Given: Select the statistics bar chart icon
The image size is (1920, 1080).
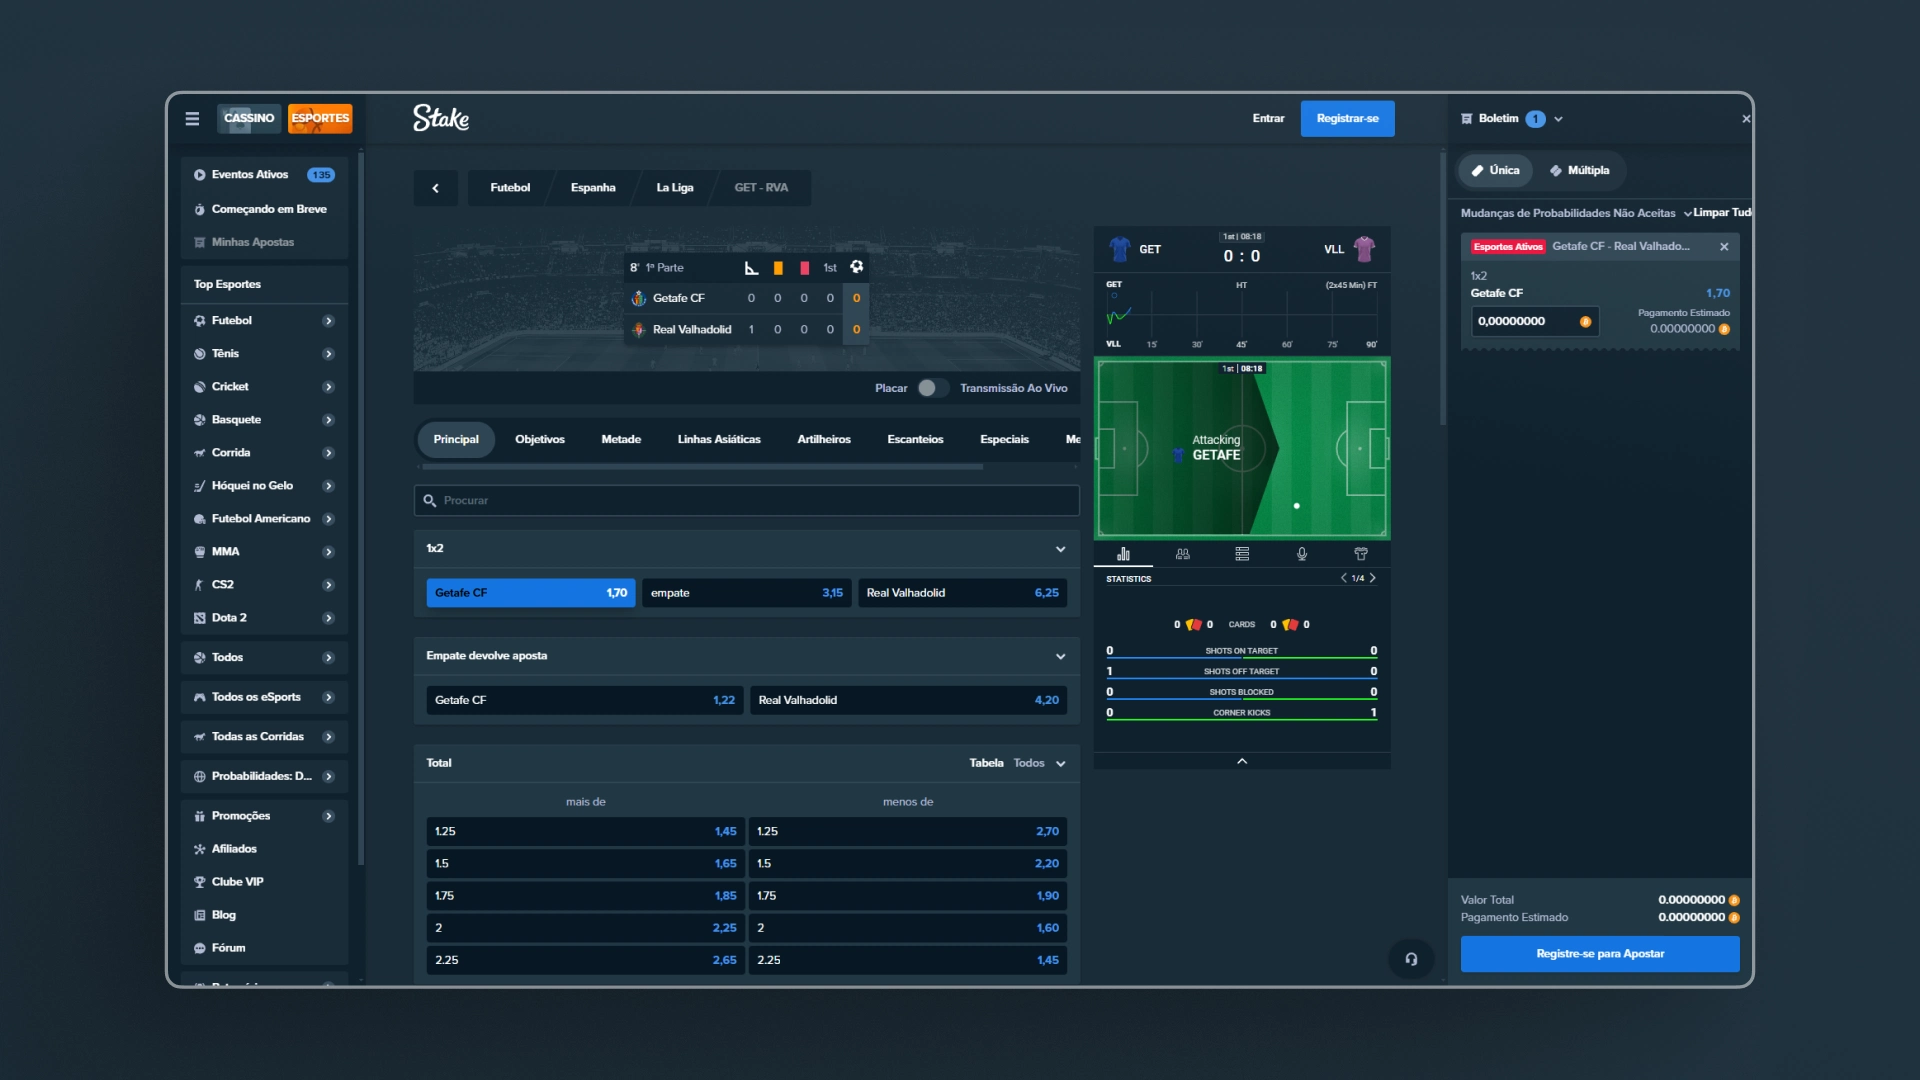Looking at the screenshot, I should pos(1123,554).
